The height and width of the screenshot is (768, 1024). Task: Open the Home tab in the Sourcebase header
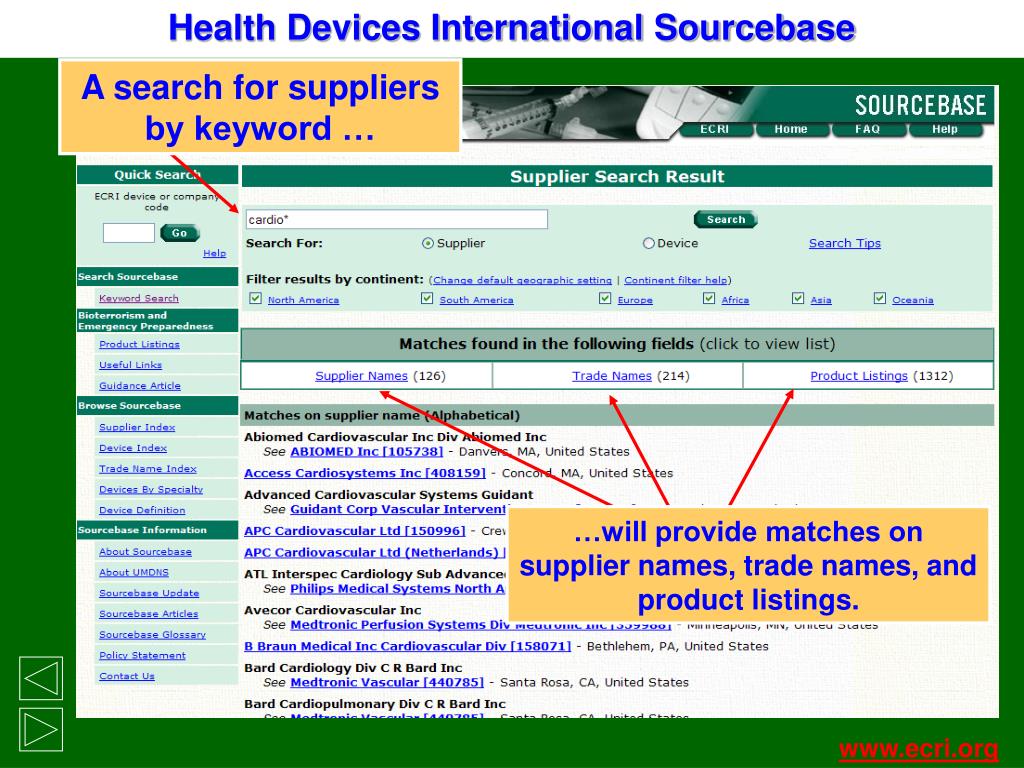click(791, 129)
